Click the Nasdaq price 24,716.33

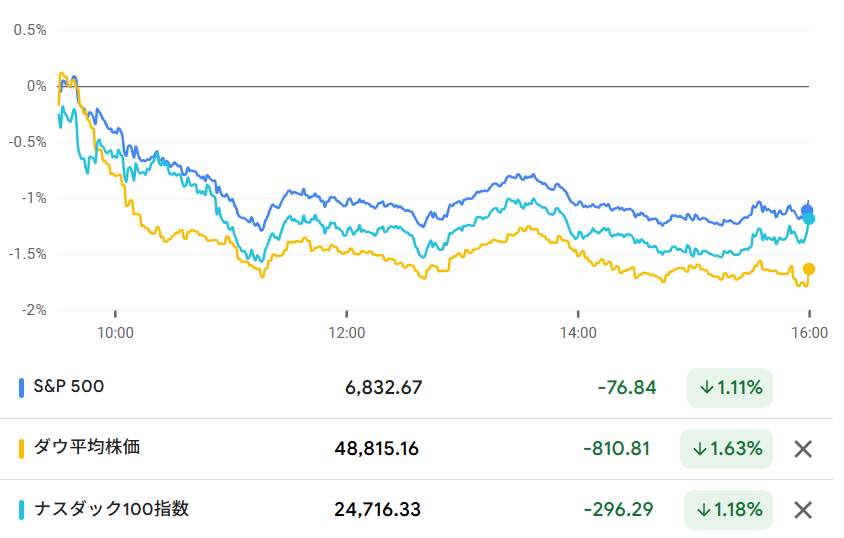(x=377, y=510)
